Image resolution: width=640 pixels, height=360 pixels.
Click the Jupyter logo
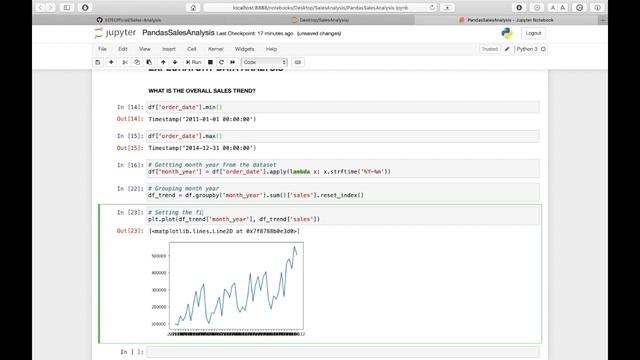coord(115,33)
